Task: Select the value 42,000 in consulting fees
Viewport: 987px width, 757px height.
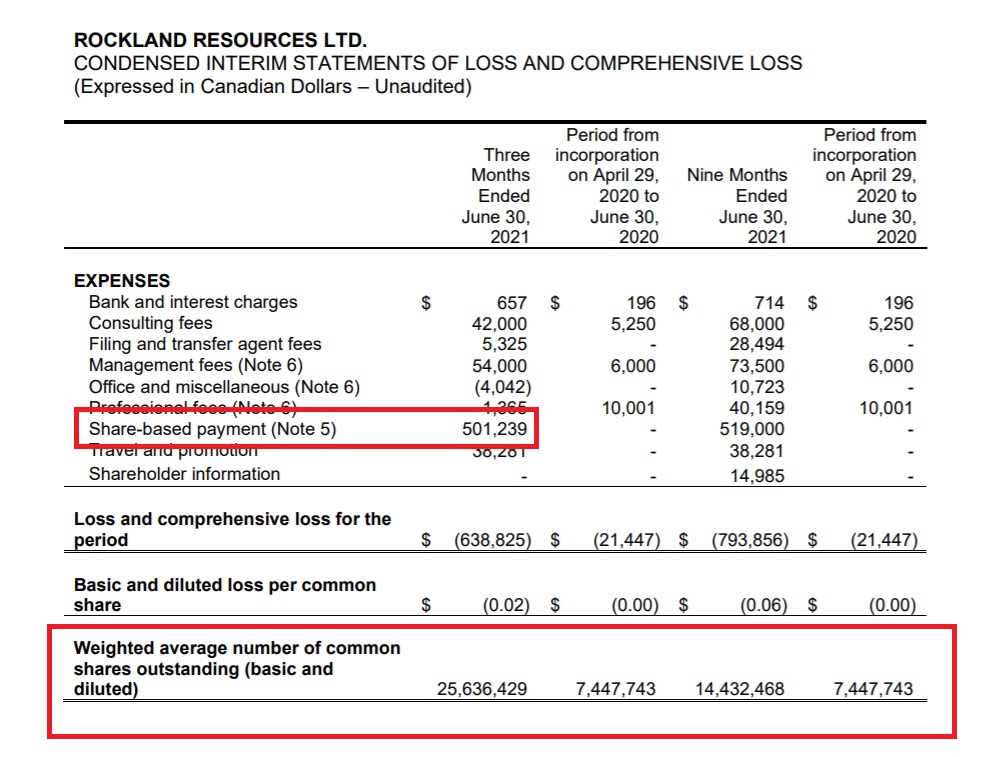Action: coord(499,324)
